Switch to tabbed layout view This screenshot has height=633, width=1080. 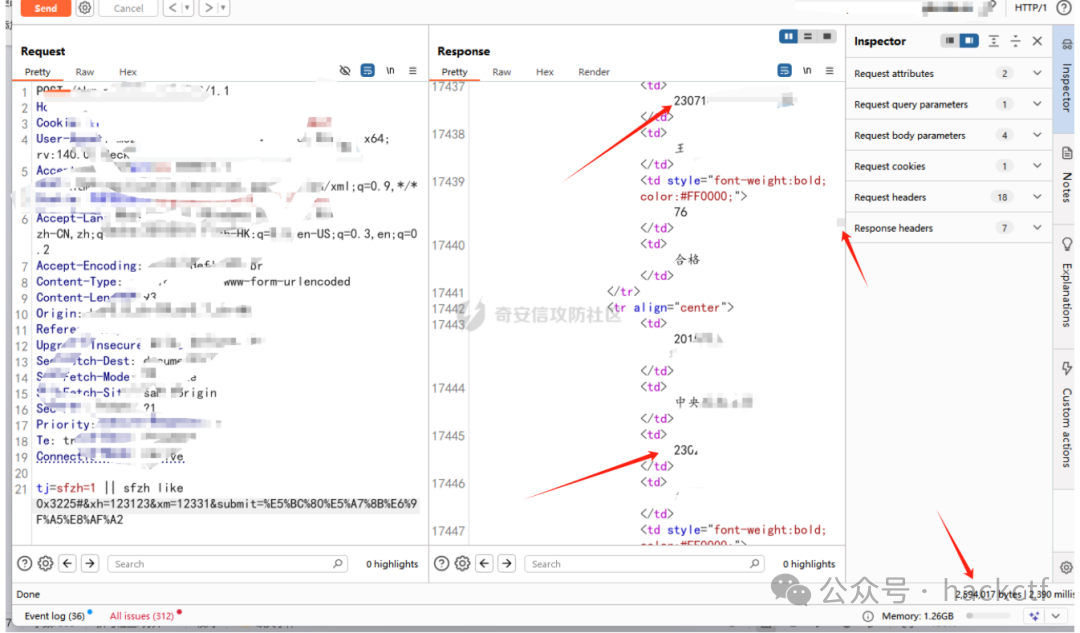pos(827,37)
